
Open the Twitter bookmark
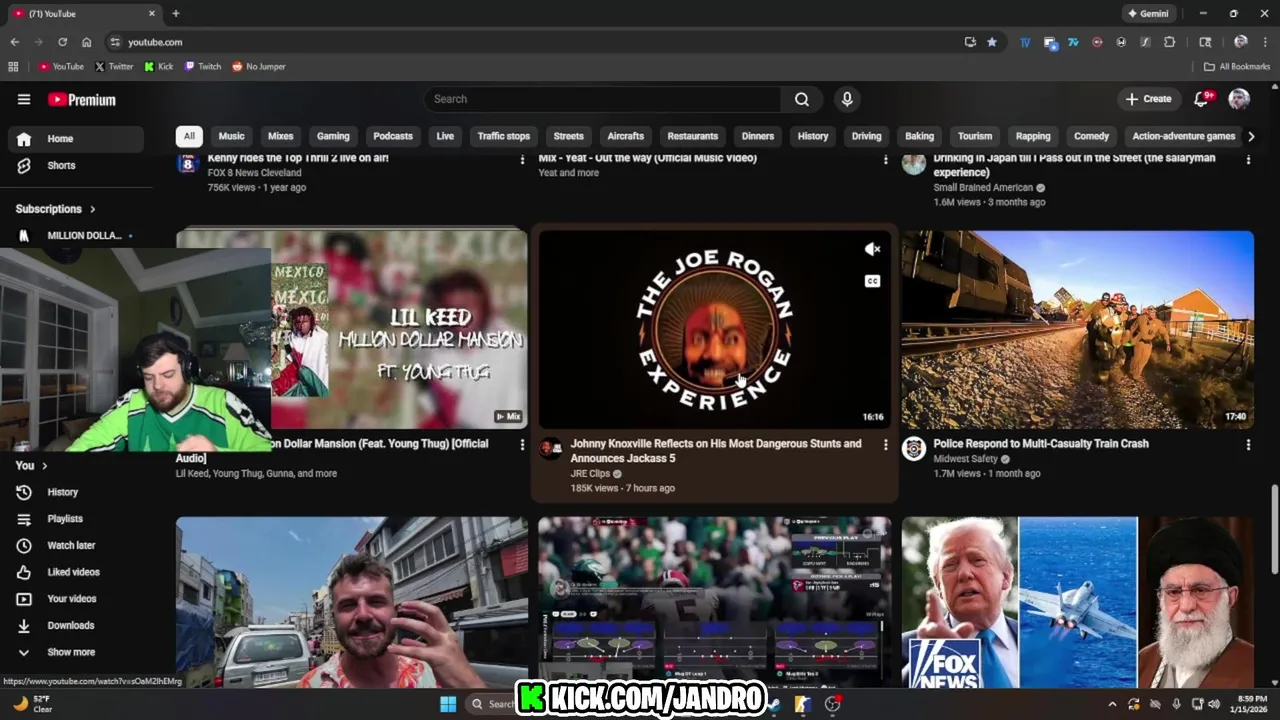(114, 66)
